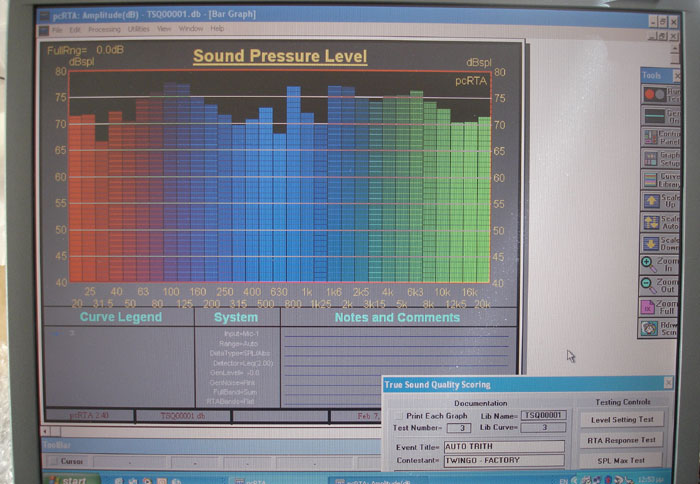Click the Level Setting Test button

point(622,420)
